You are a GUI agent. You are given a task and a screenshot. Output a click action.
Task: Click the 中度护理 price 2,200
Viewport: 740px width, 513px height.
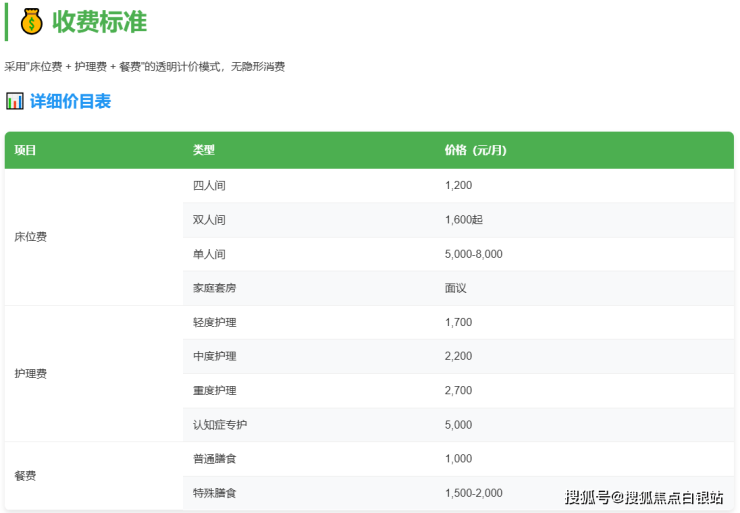coord(458,356)
